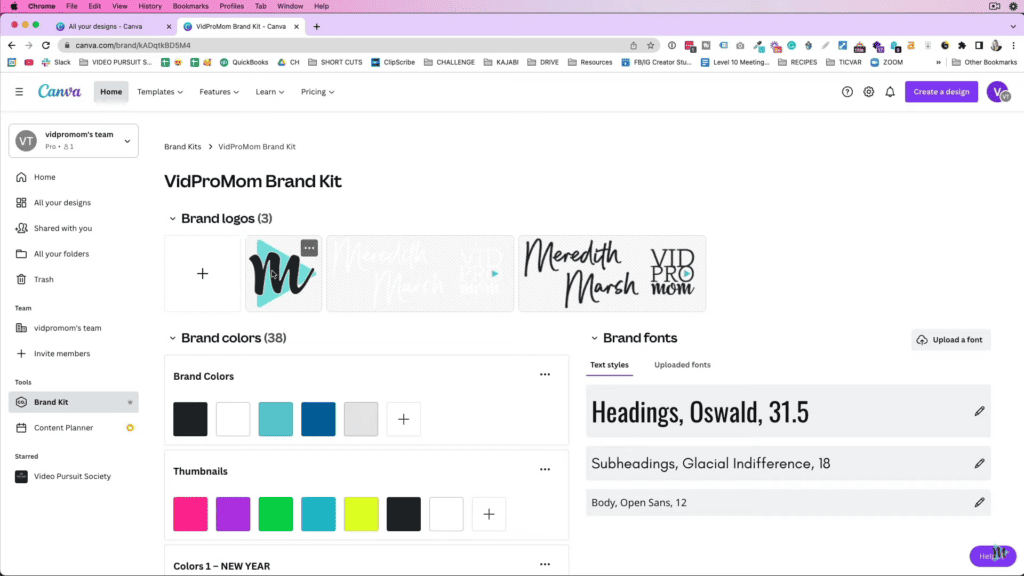Open the QuickBooks bookmark
The height and width of the screenshot is (576, 1024).
click(x=244, y=62)
